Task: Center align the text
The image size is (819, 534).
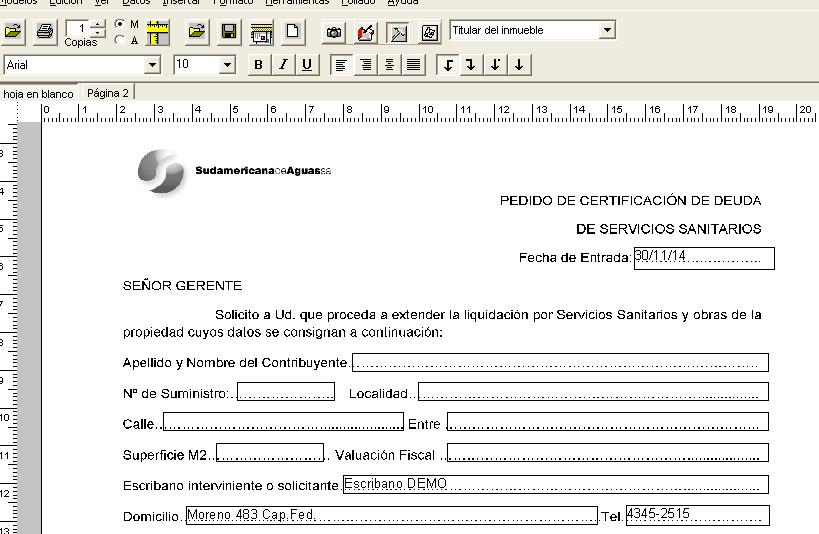Action: point(390,65)
